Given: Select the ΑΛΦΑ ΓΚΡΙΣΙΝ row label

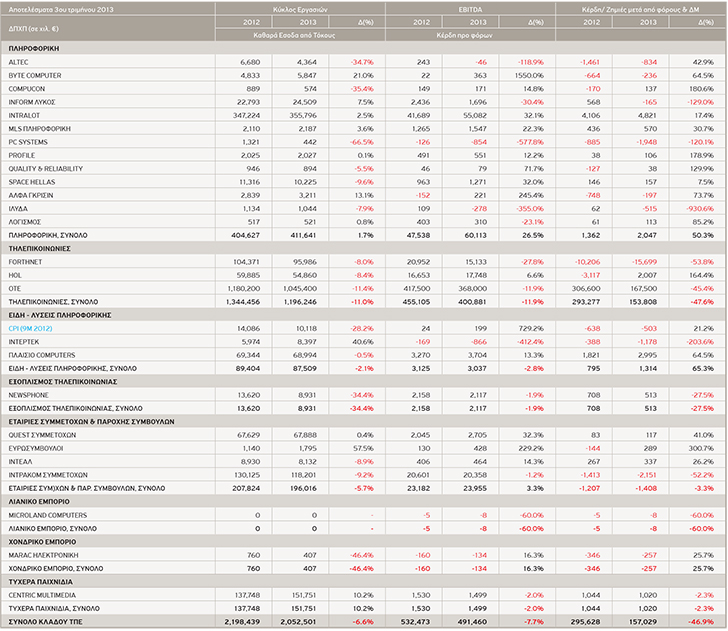Looking at the screenshot, I should (31, 195).
